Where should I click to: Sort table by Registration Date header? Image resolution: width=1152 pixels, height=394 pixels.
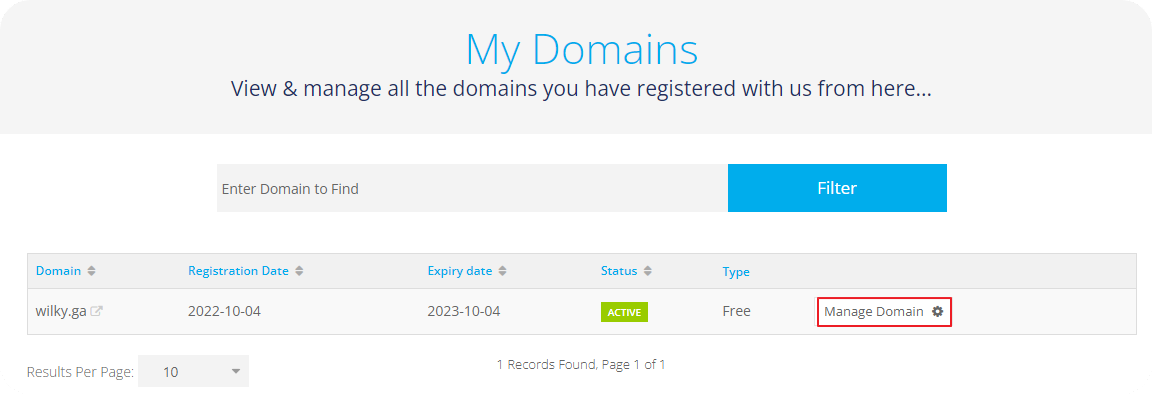pyautogui.click(x=238, y=271)
